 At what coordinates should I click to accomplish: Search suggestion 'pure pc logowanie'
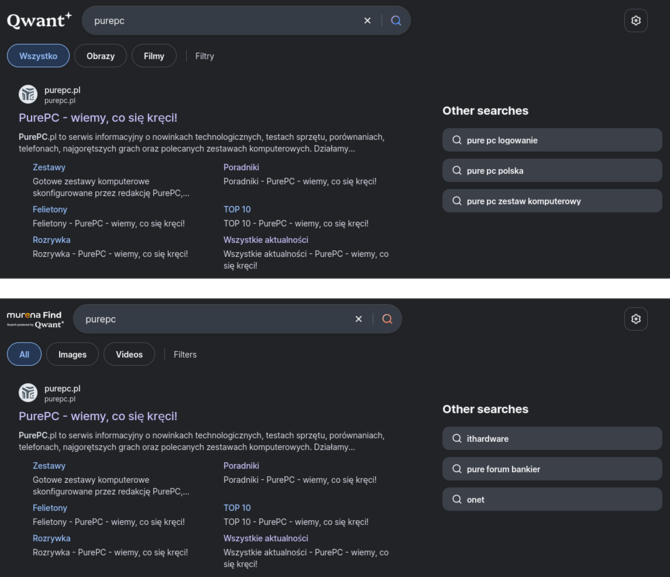(x=552, y=140)
